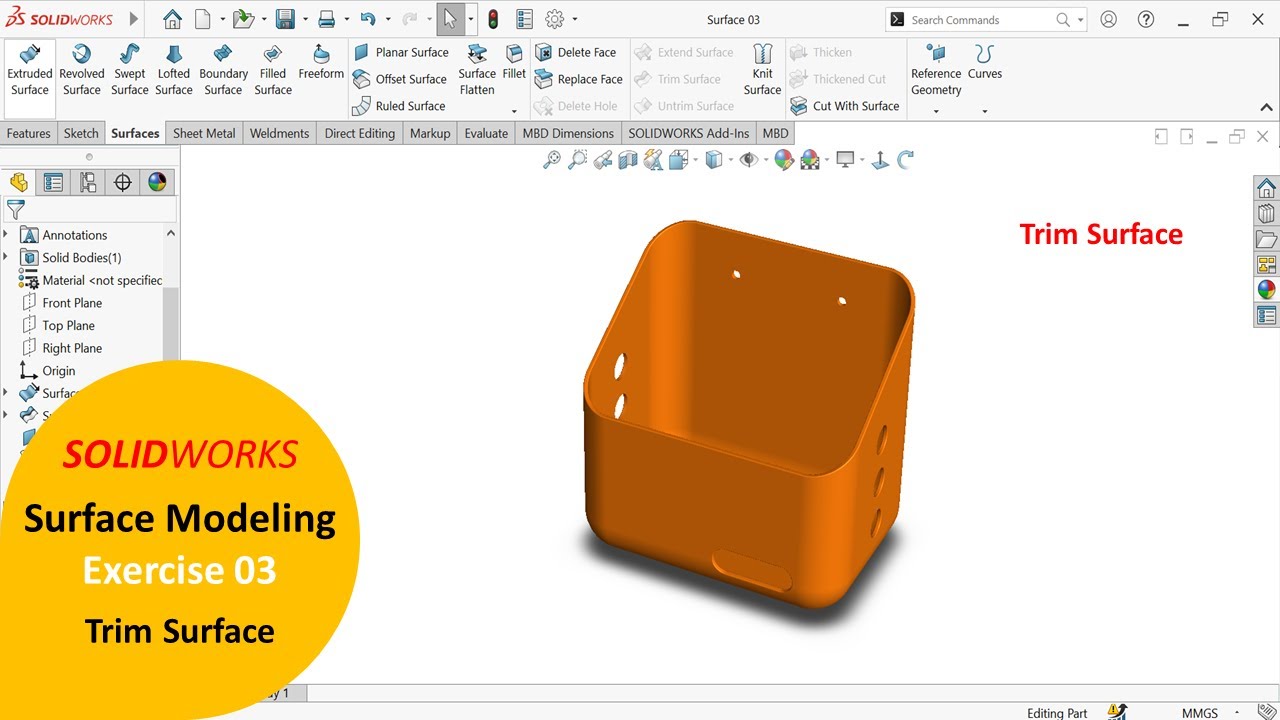This screenshot has width=1280, height=720.
Task: Expand the Solid Bodies(1) node
Action: 6,258
